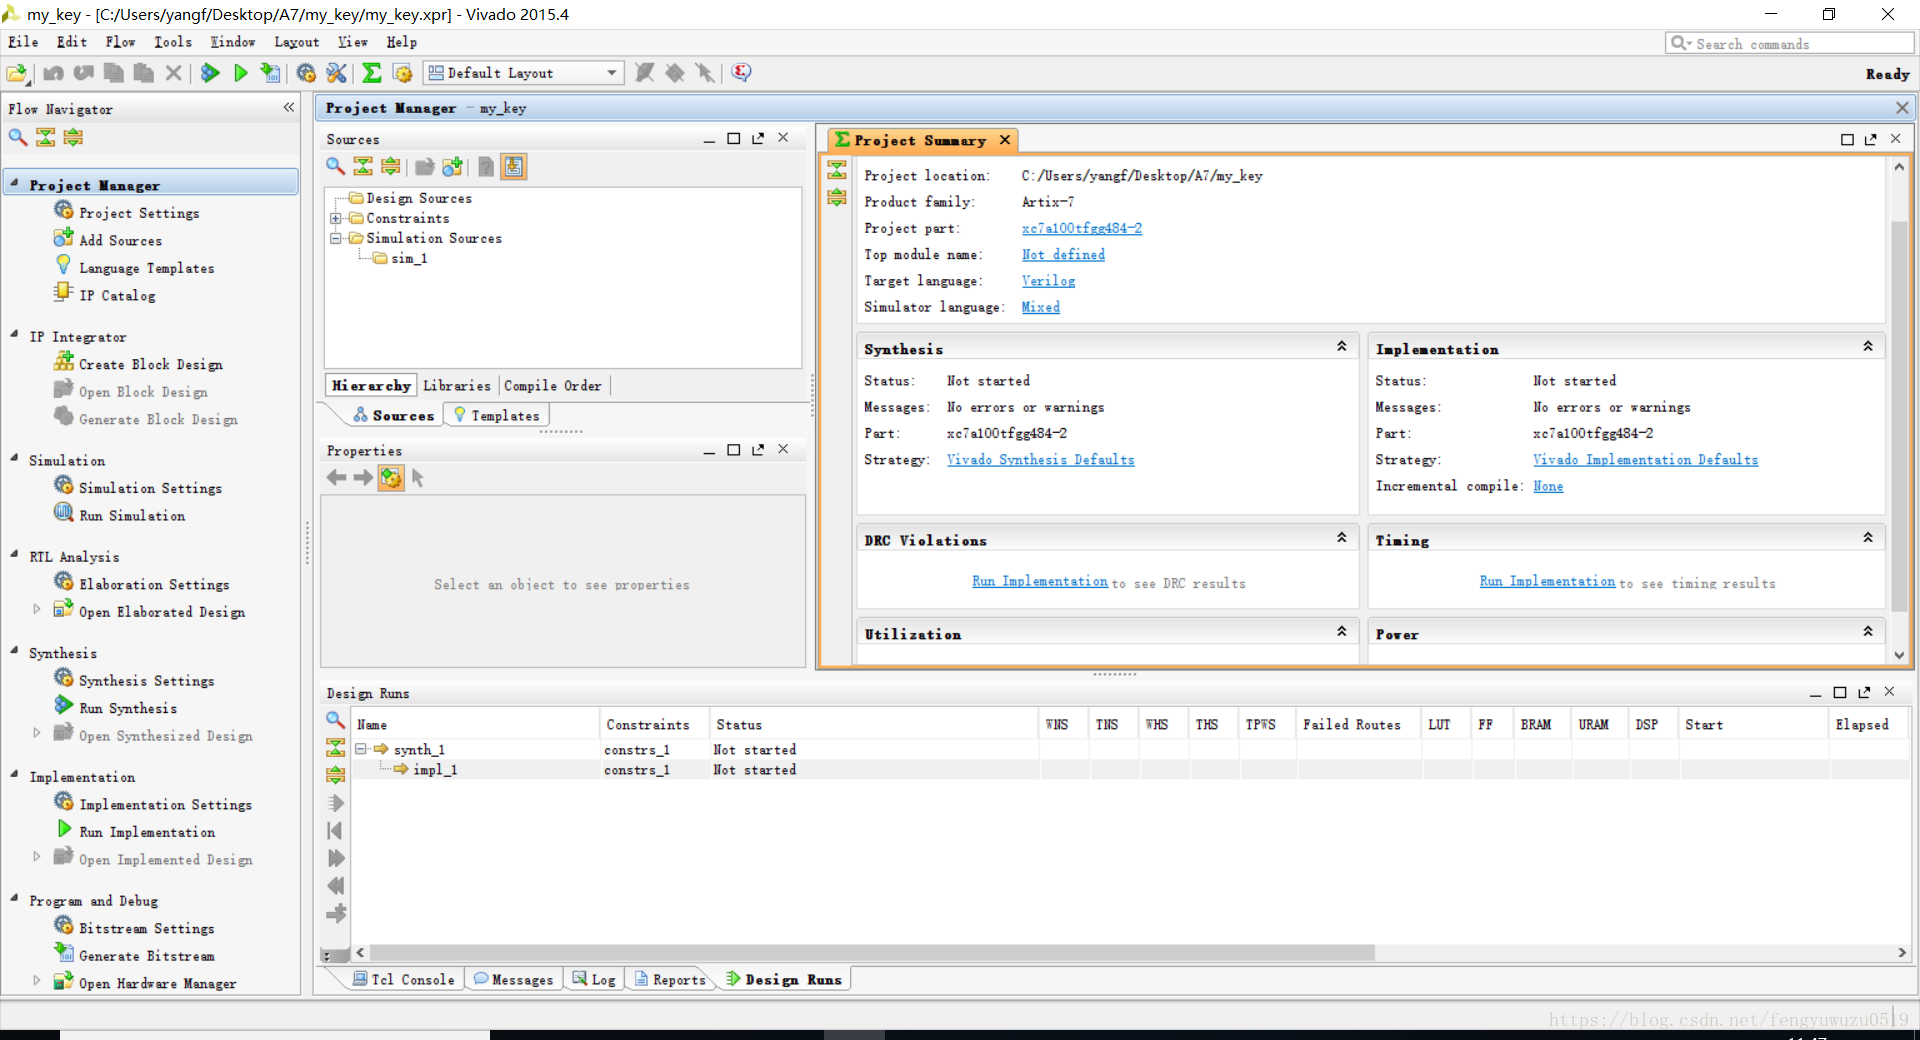The width and height of the screenshot is (1920, 1040).
Task: Float the Sources panel via its float icon
Action: point(758,139)
